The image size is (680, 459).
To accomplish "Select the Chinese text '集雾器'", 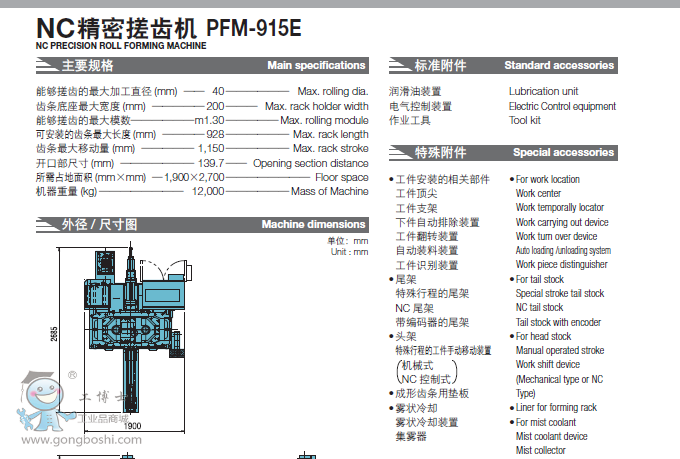I will [x=411, y=436].
